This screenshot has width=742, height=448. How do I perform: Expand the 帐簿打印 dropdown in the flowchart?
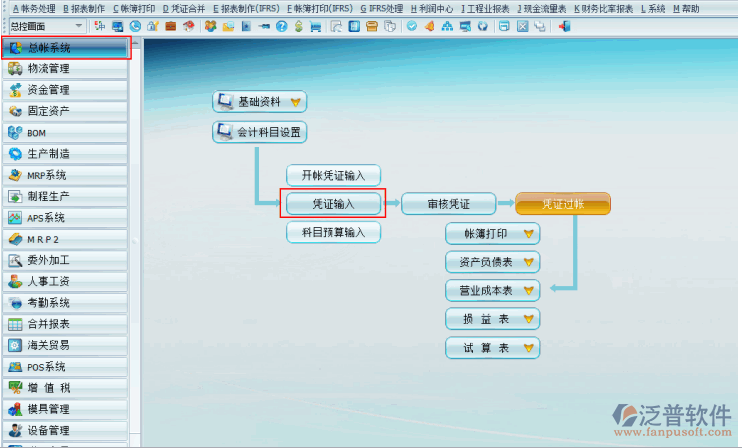tap(529, 234)
